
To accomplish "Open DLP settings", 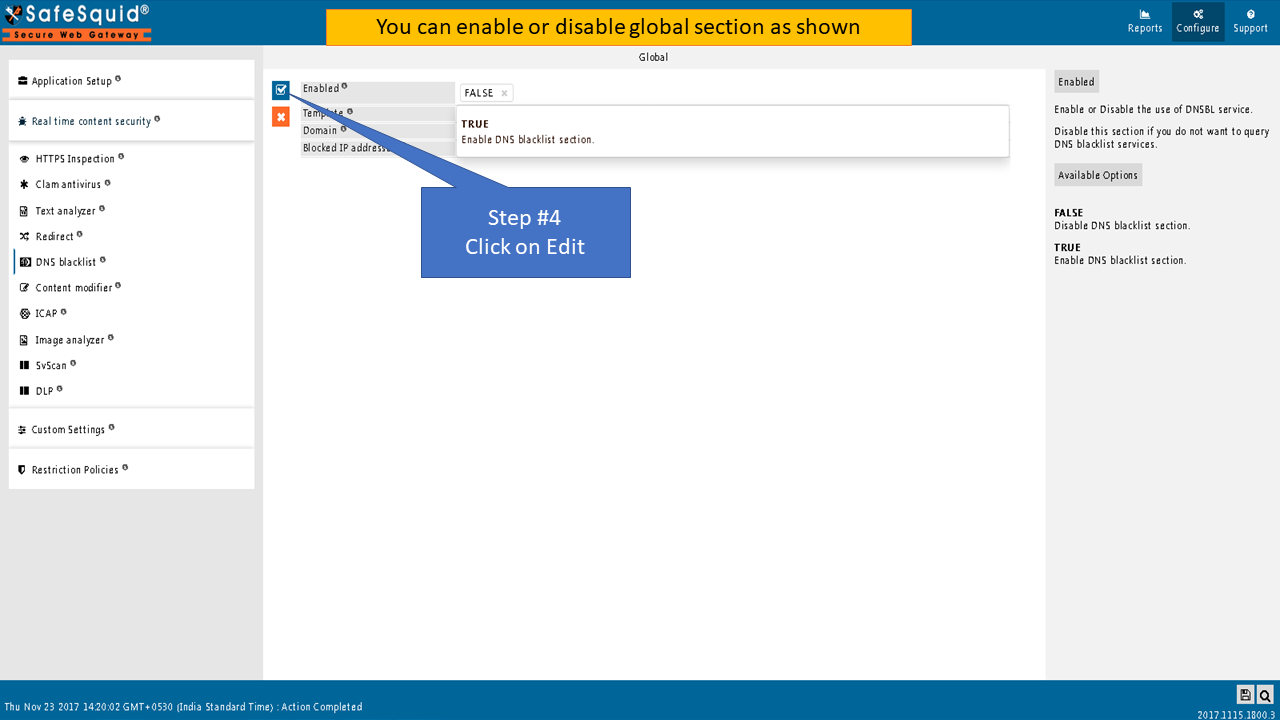I will (x=47, y=391).
